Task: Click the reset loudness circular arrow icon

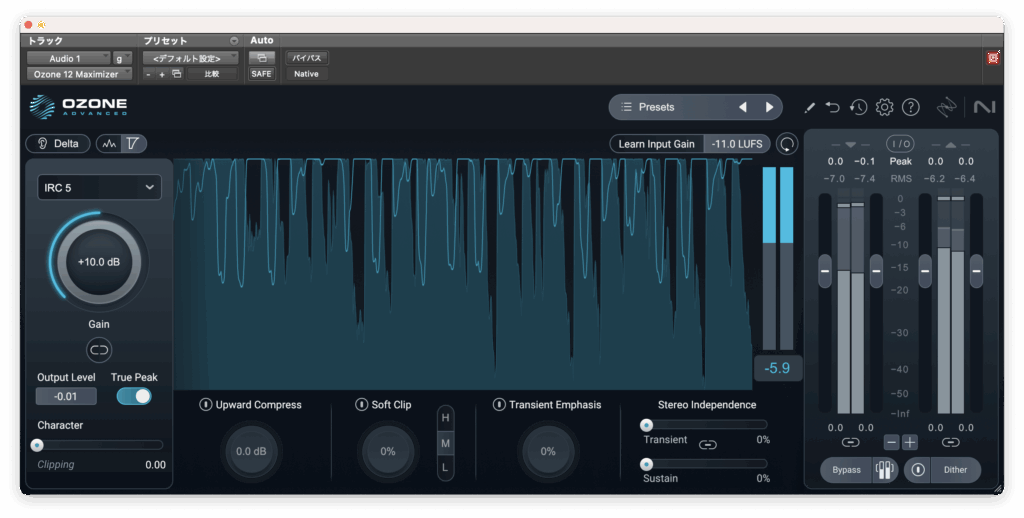Action: tap(788, 144)
